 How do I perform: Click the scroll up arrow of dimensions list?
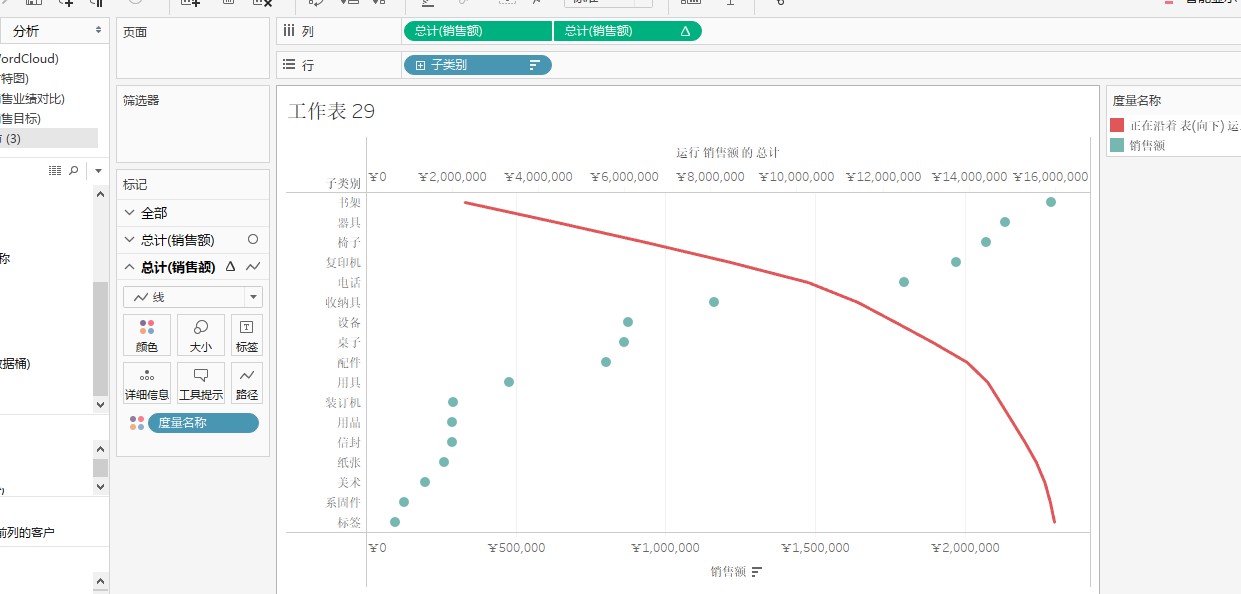[100, 193]
